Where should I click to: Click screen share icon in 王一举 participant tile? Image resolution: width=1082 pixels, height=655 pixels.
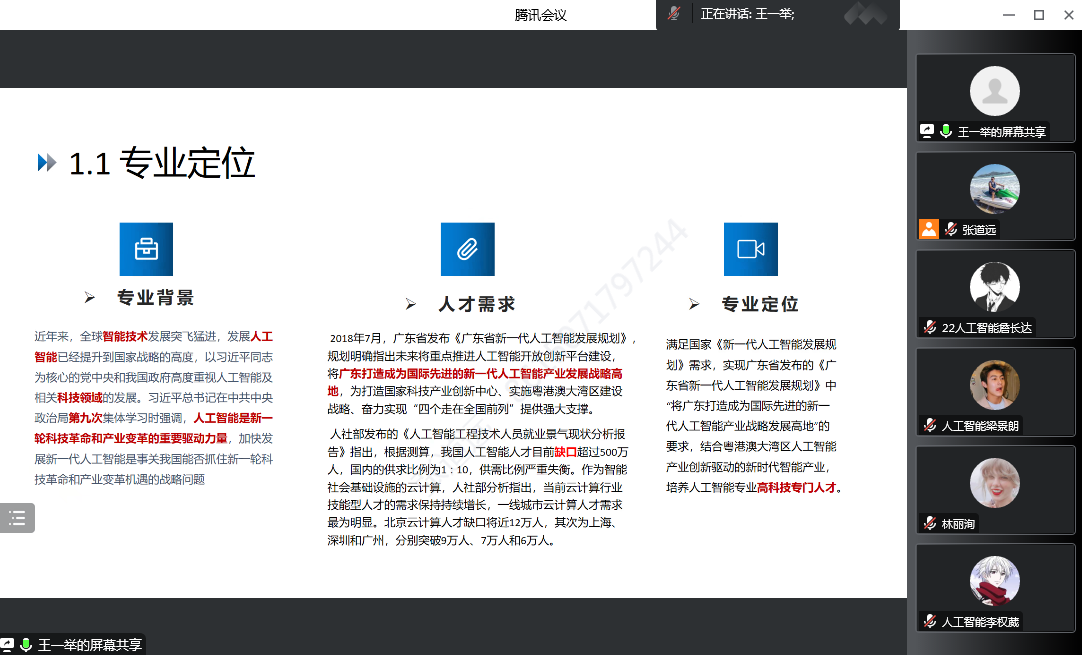(927, 131)
